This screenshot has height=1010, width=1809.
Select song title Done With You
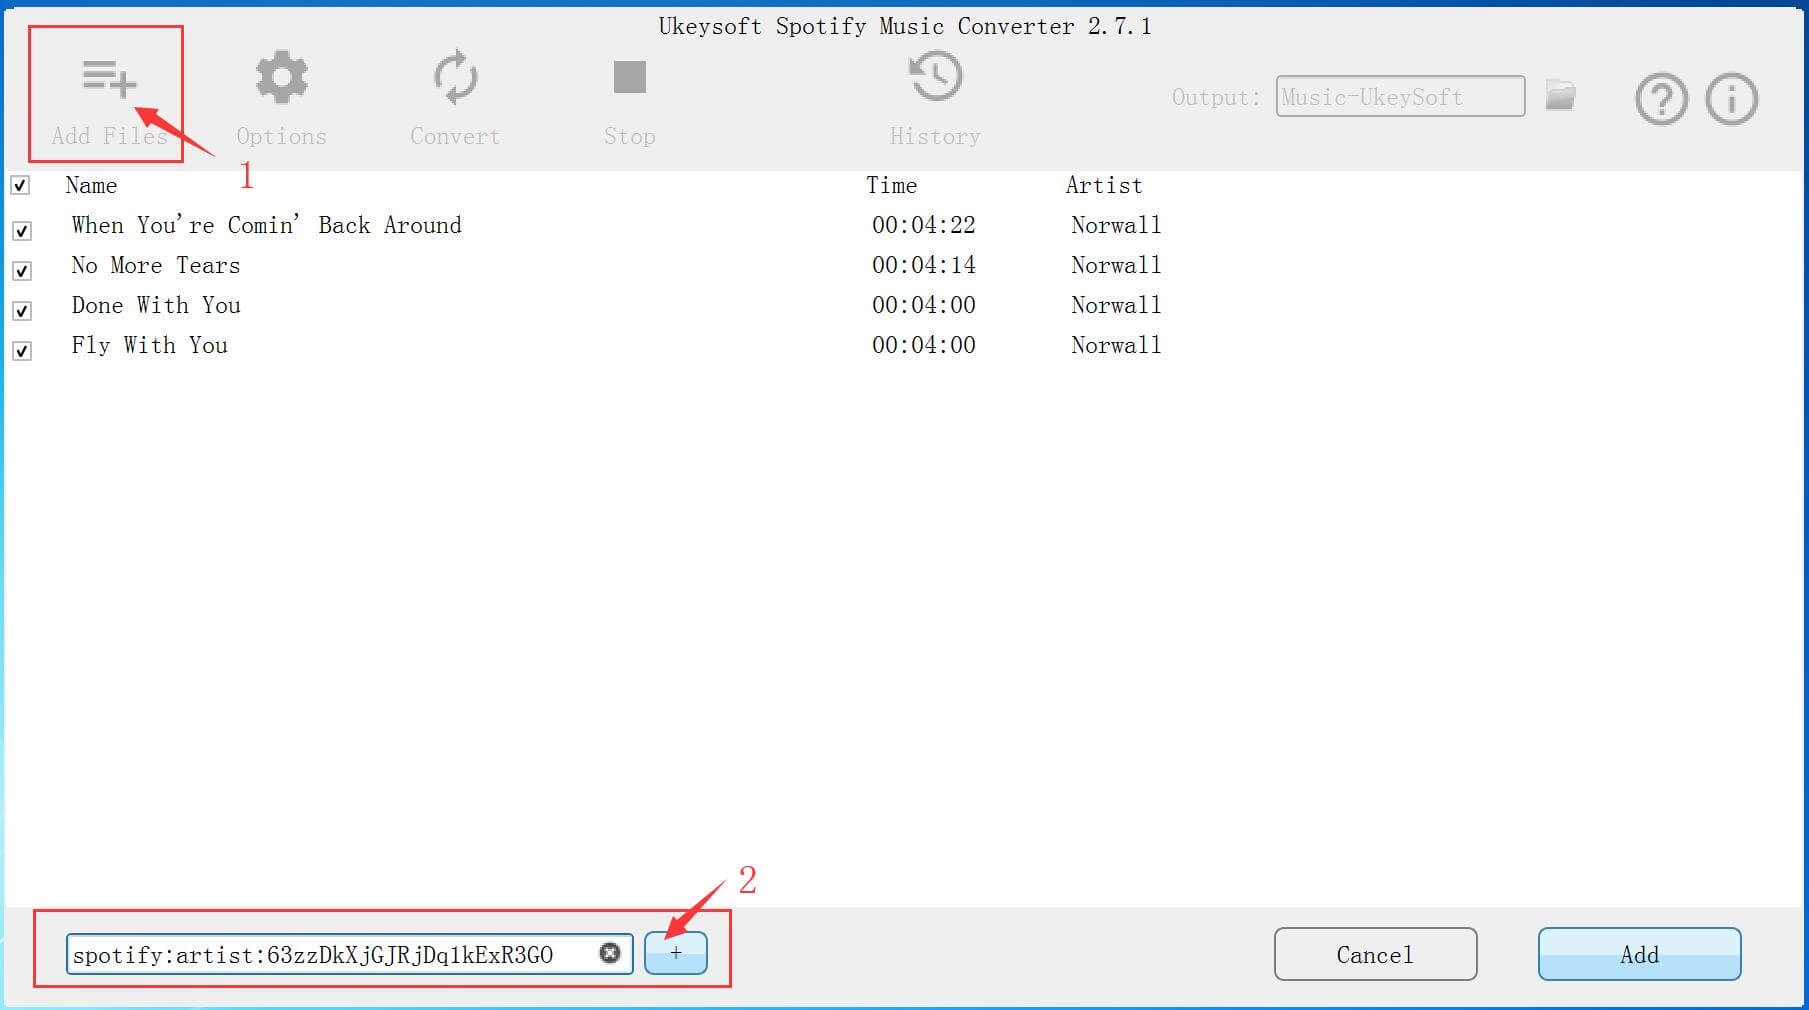156,305
